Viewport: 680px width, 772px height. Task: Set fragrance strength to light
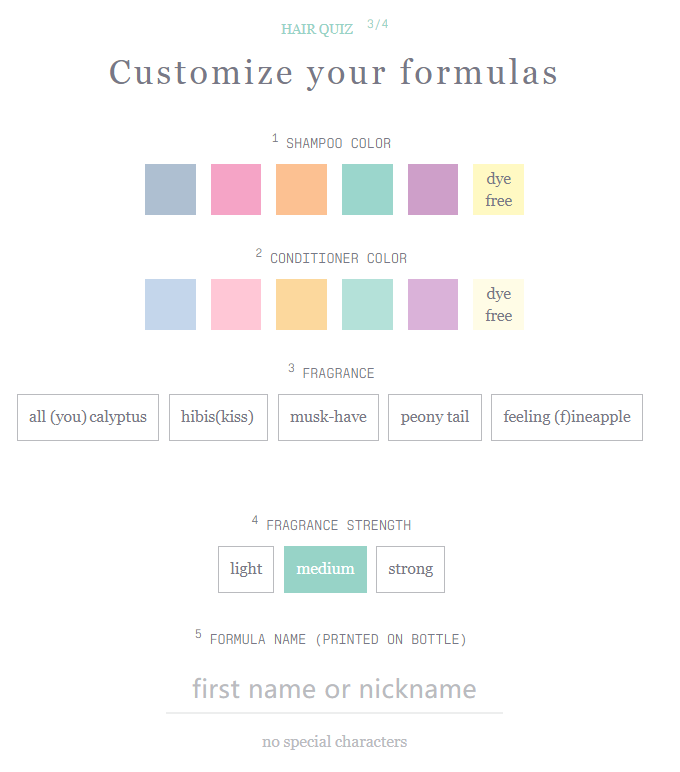[246, 569]
